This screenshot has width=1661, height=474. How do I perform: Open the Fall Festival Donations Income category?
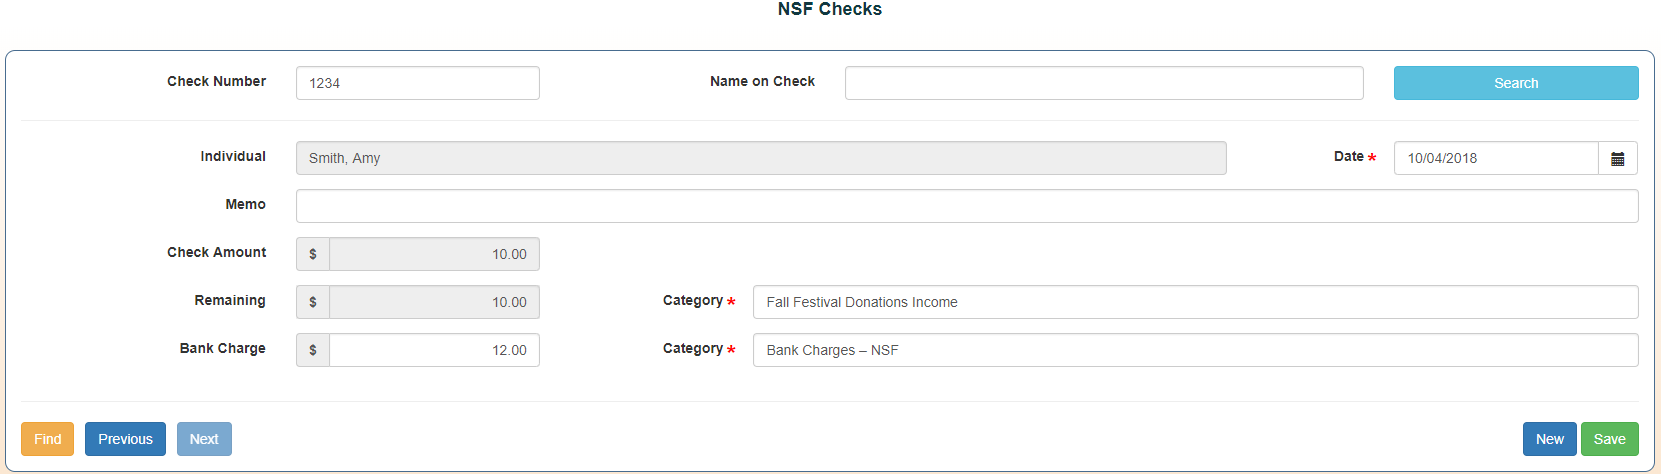pyautogui.click(x=1195, y=302)
